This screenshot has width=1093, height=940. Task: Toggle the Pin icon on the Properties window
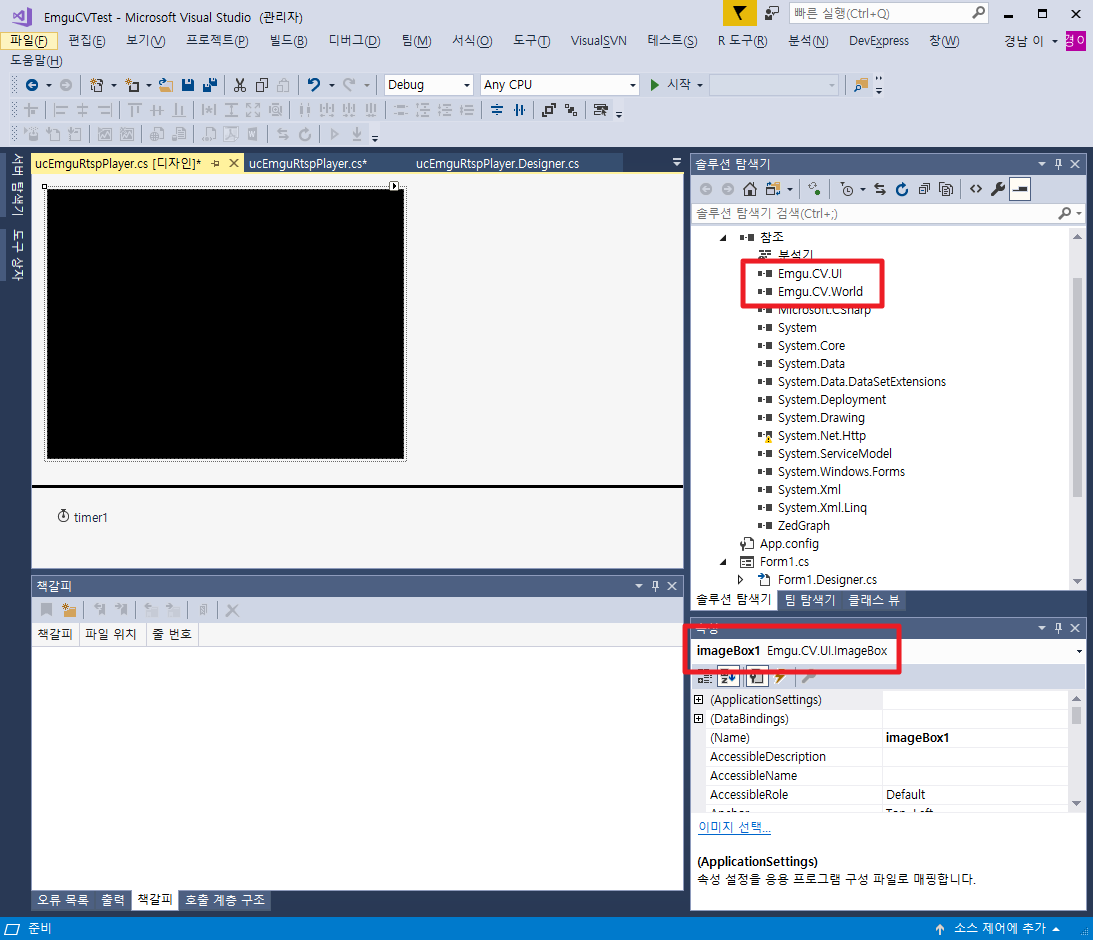1057,627
